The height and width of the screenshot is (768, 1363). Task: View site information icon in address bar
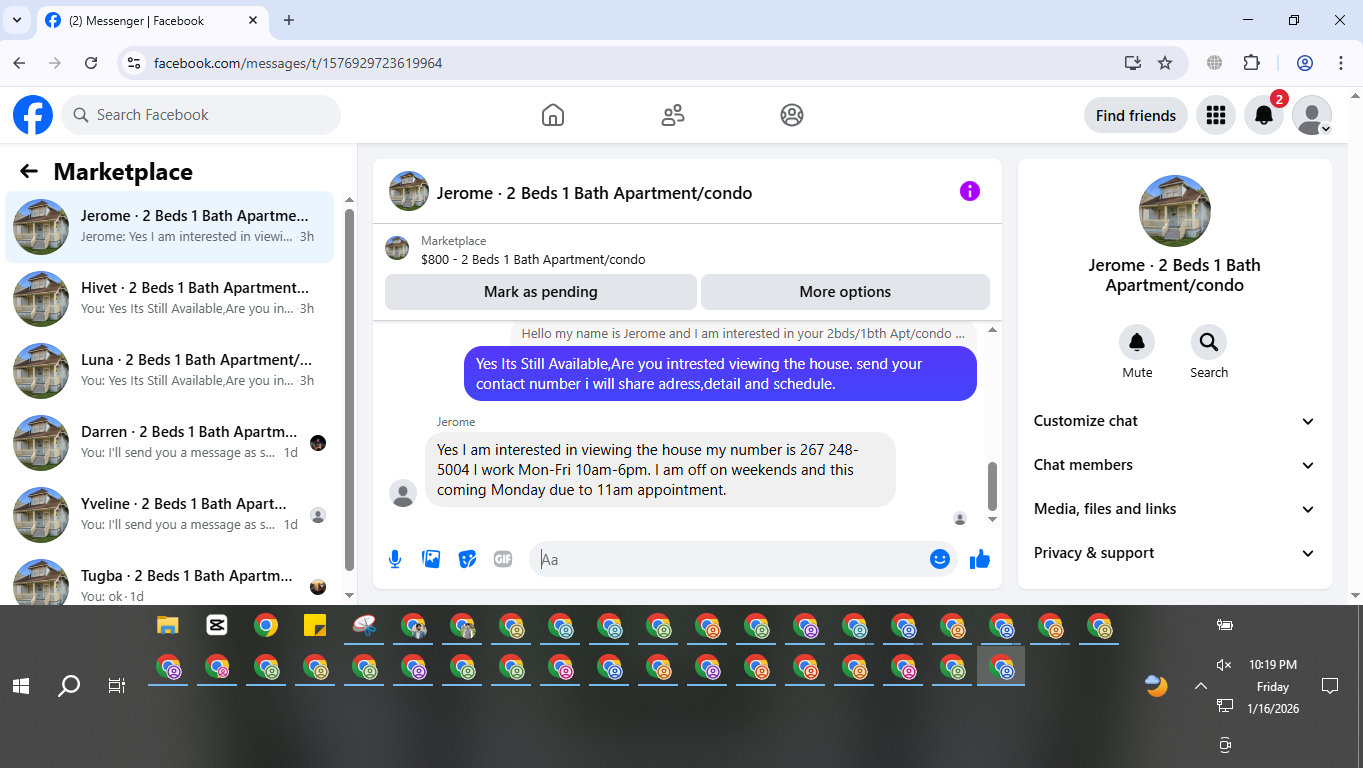click(134, 63)
